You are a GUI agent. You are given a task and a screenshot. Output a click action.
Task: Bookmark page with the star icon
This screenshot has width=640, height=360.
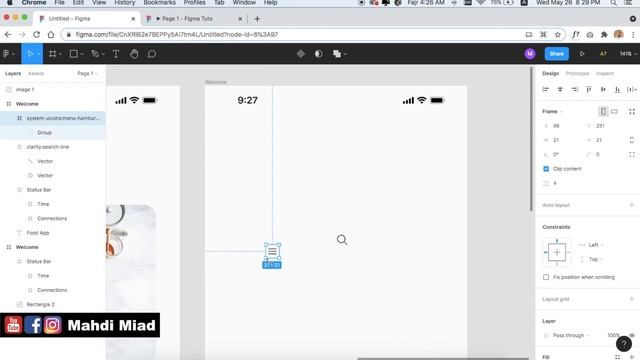coord(558,35)
